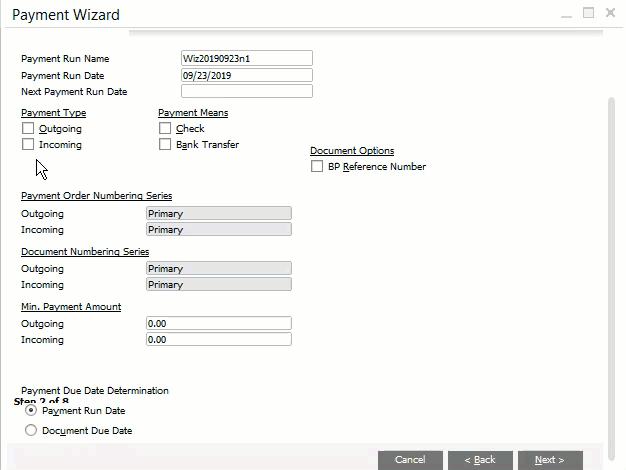
Task: Proceed with the Next button
Action: pos(550,460)
